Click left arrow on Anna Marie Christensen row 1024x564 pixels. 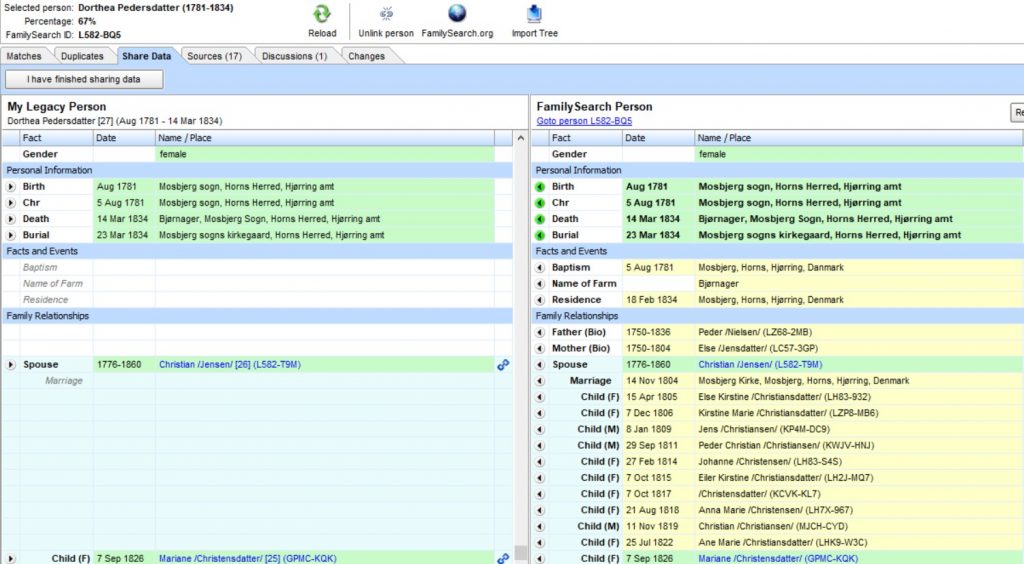pos(540,510)
